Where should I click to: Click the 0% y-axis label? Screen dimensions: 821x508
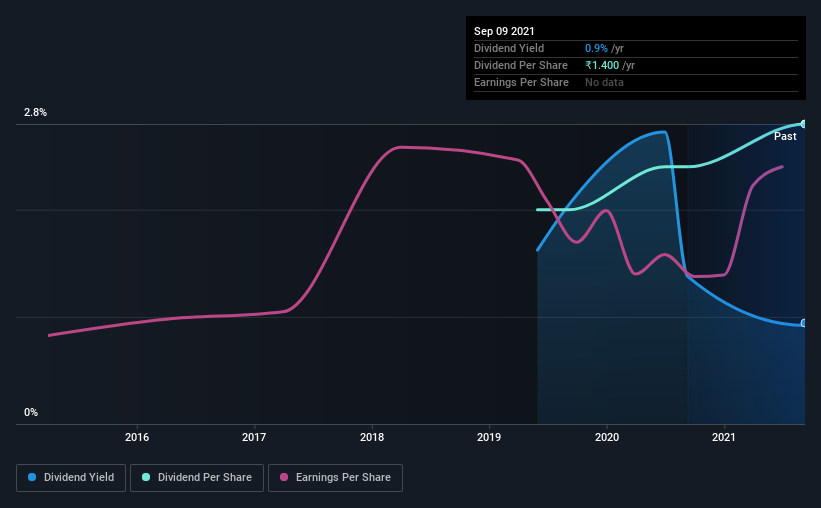[x=31, y=412]
